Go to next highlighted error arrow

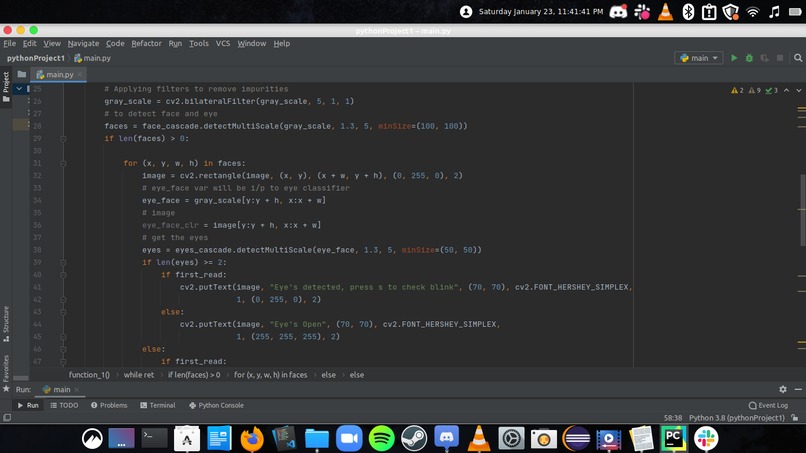click(x=798, y=90)
